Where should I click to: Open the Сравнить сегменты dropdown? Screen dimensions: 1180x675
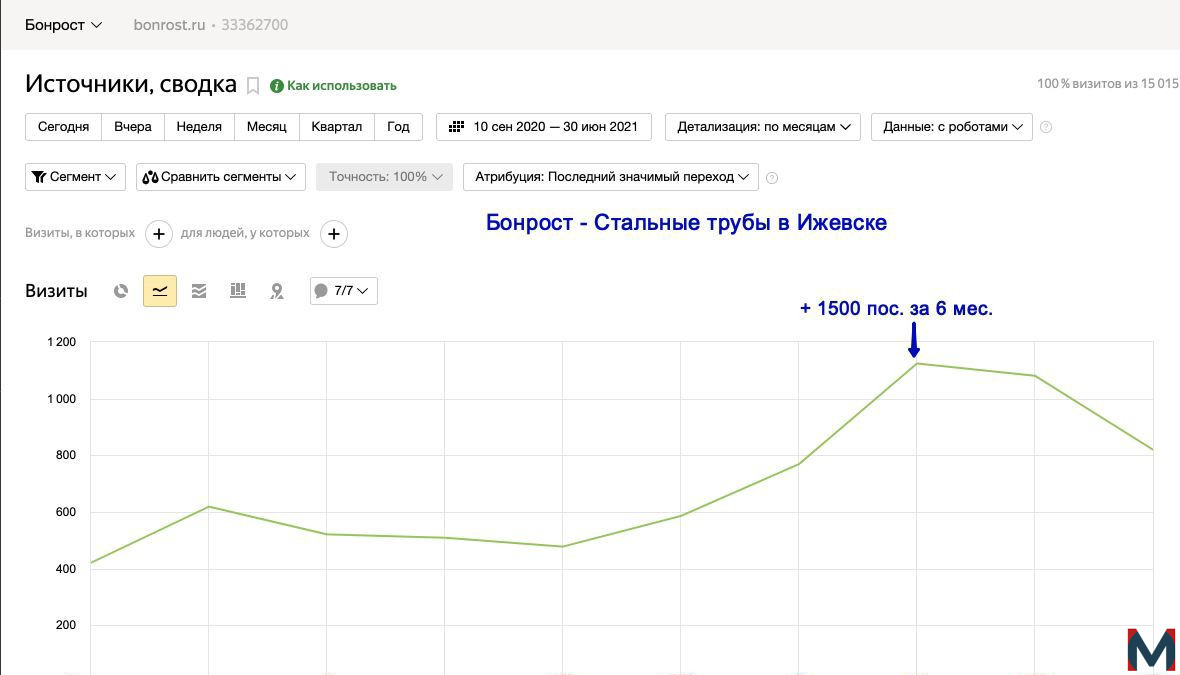[220, 177]
